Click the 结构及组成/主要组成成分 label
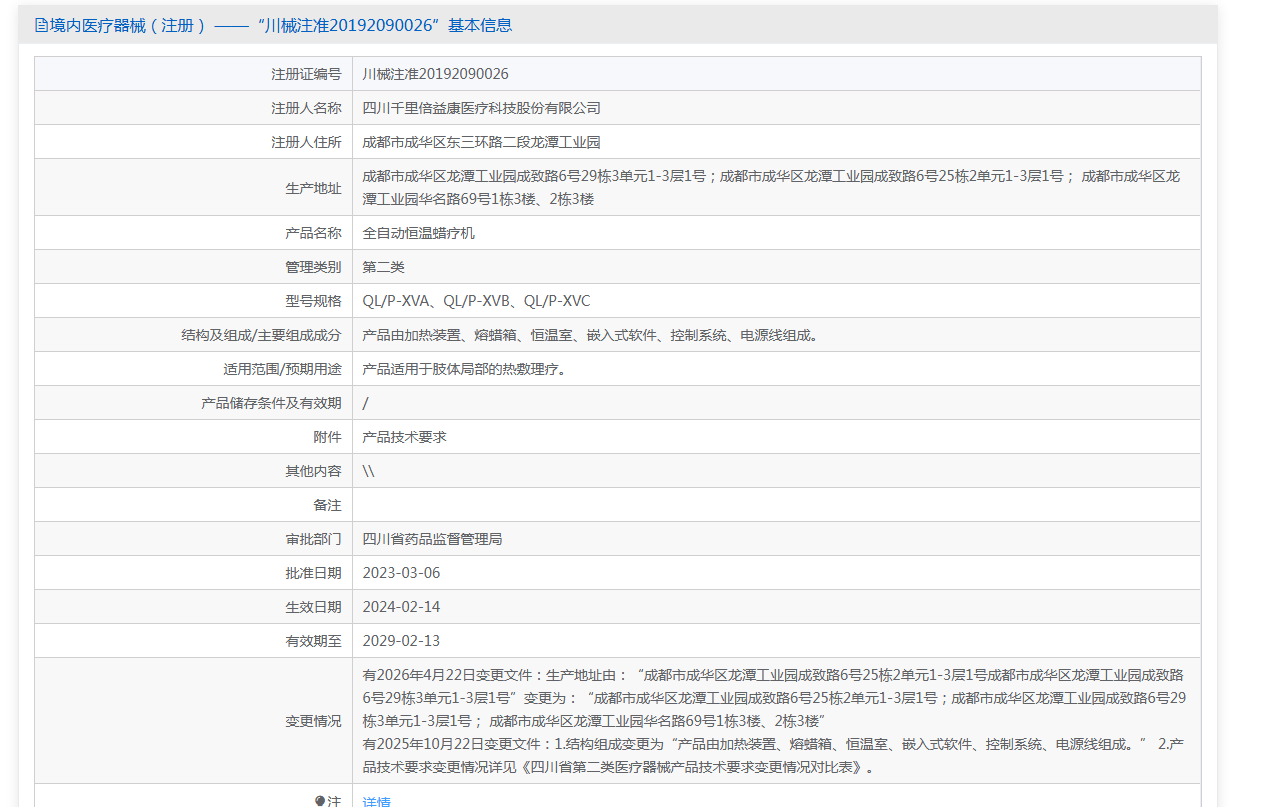The height and width of the screenshot is (807, 1274). [261, 335]
